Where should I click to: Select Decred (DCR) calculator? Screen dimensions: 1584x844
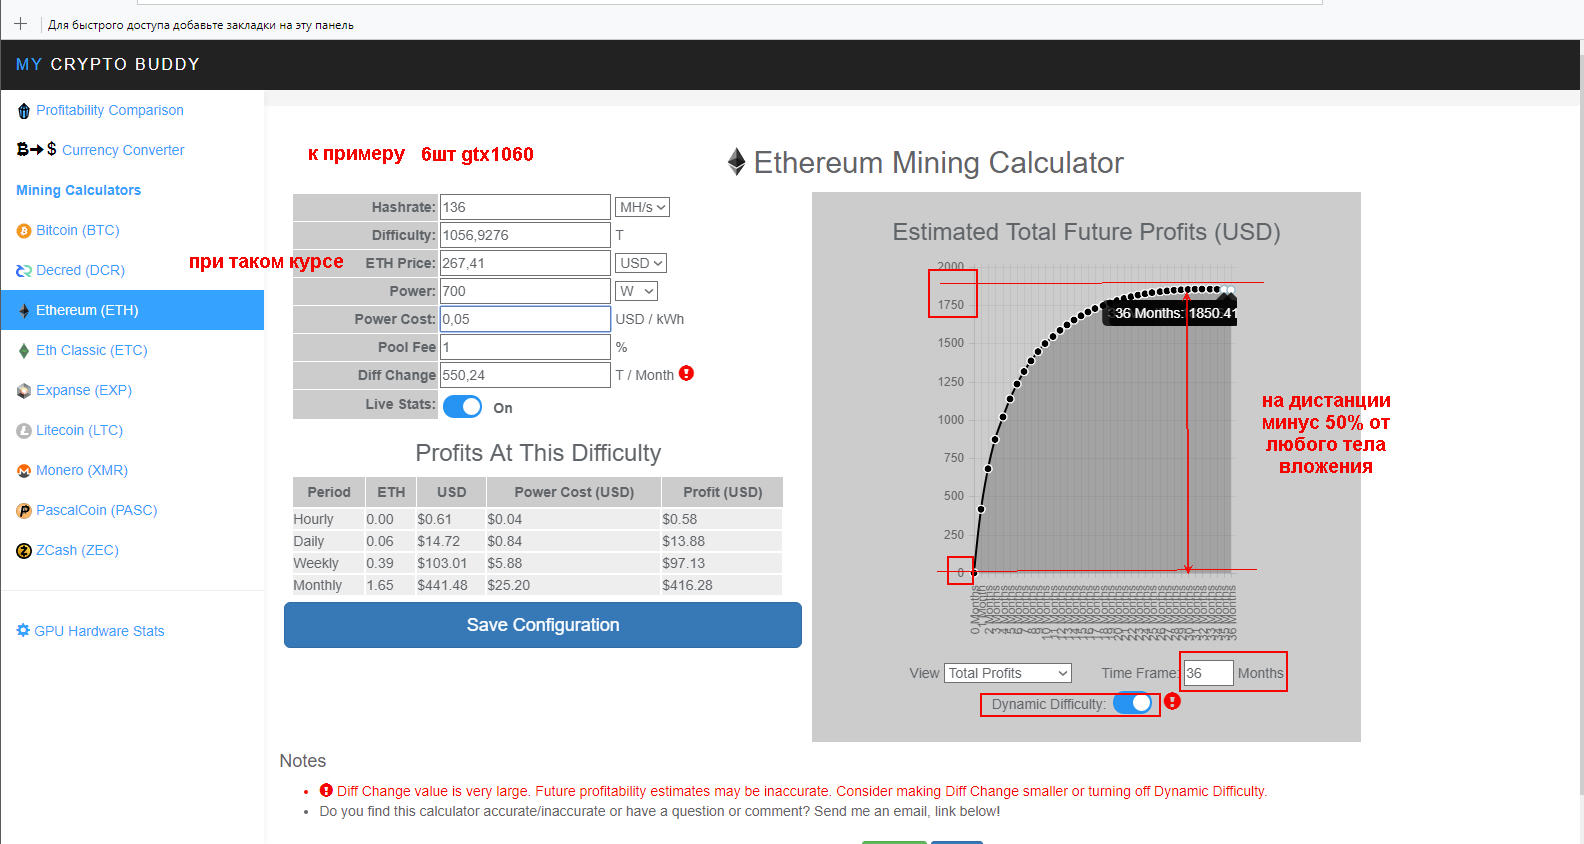[80, 270]
